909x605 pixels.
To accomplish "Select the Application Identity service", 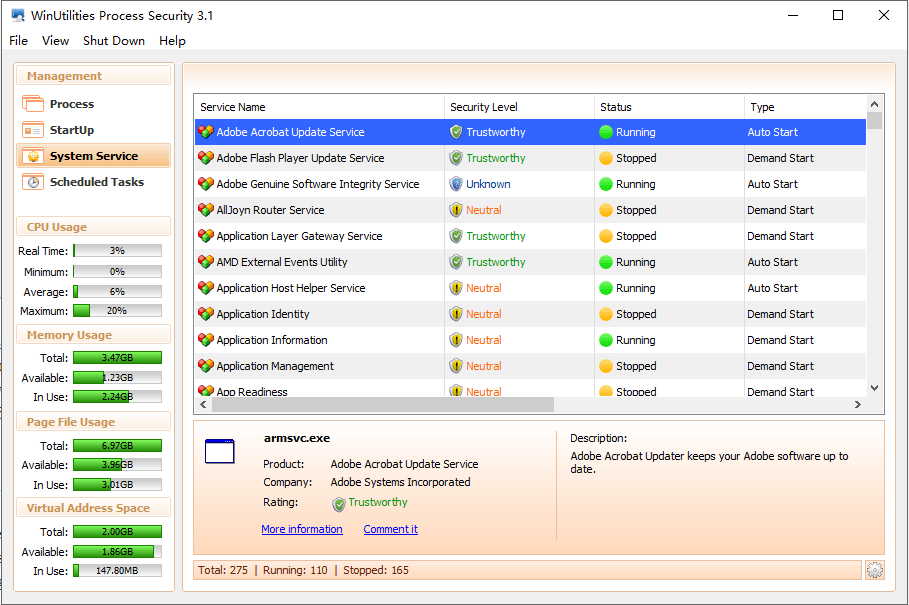I will coord(530,314).
